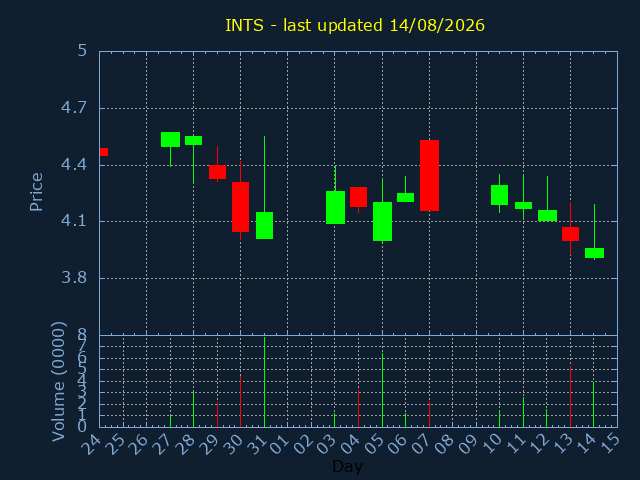Click the red volume bar on day 13
The height and width of the screenshot is (480, 640).
click(570, 397)
